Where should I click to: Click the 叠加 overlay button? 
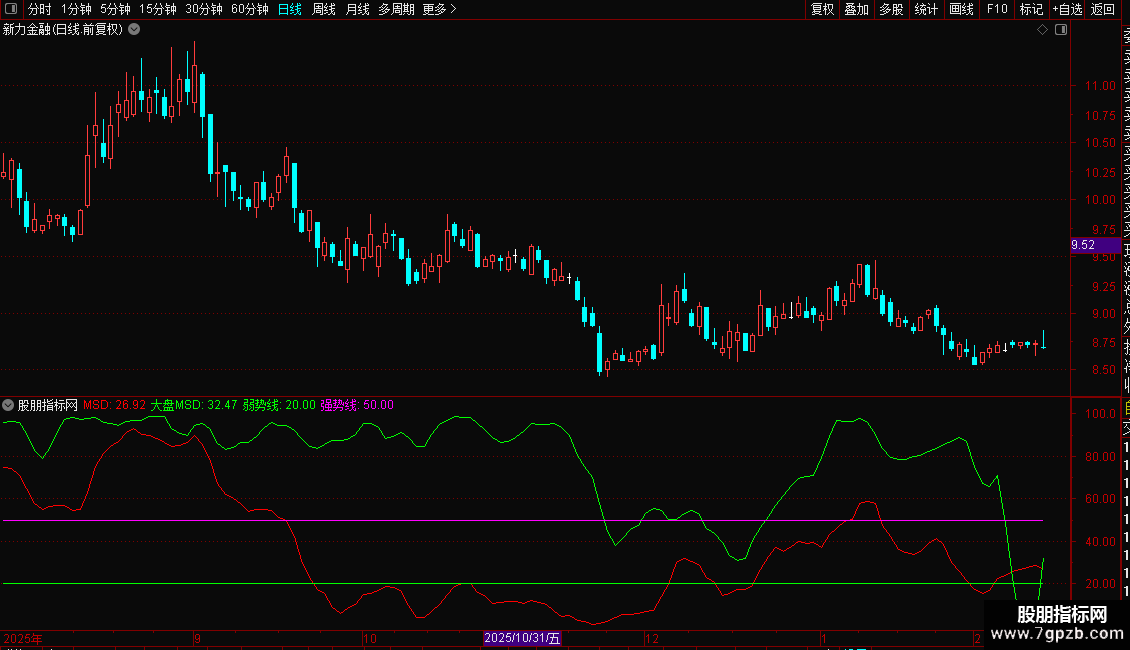(x=856, y=9)
